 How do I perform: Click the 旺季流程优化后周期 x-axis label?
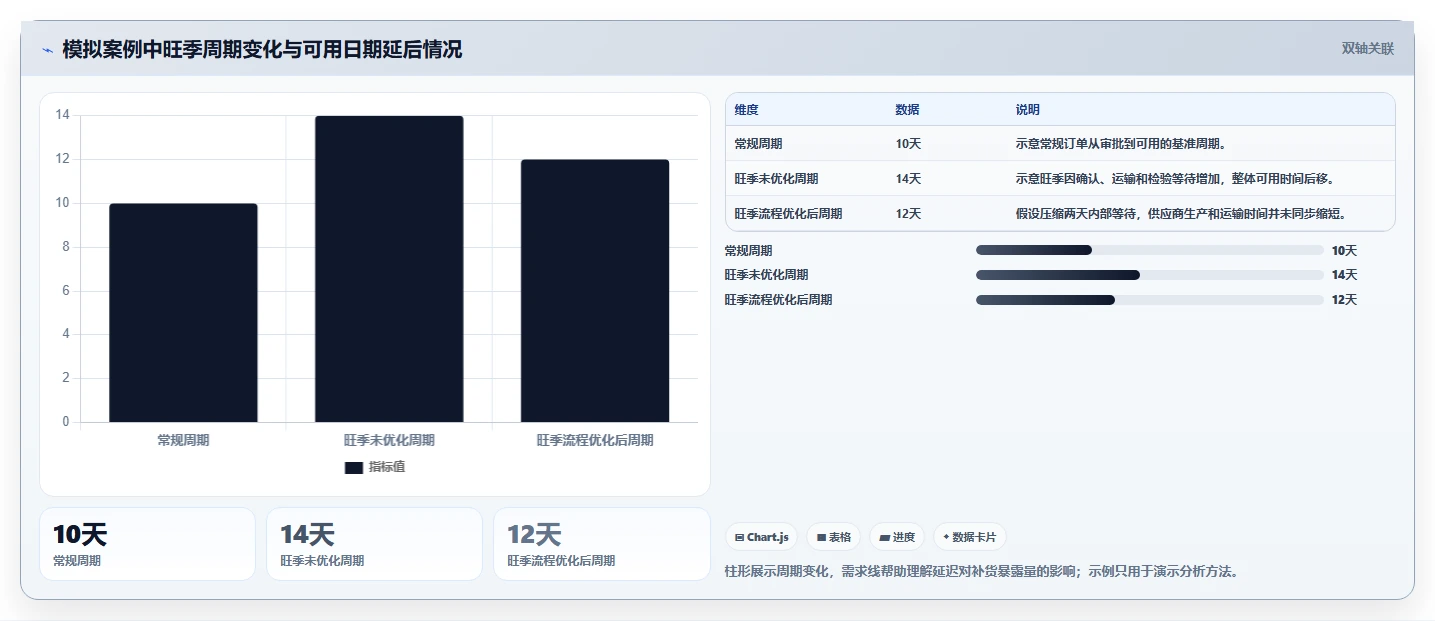pyautogui.click(x=595, y=440)
